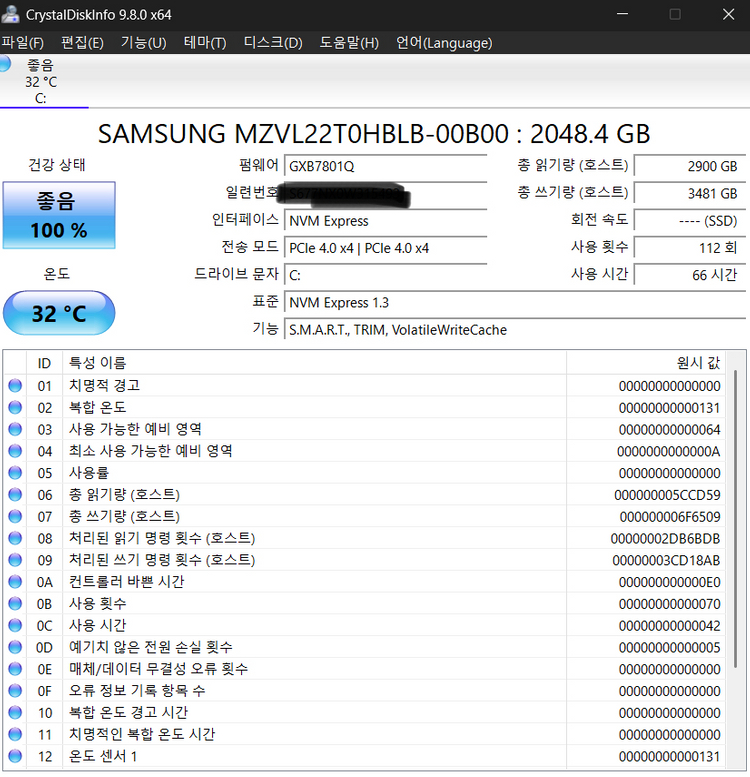Screen dimensions: 750x777
Task: Click the 32 °C temperature button
Action: [x=59, y=313]
